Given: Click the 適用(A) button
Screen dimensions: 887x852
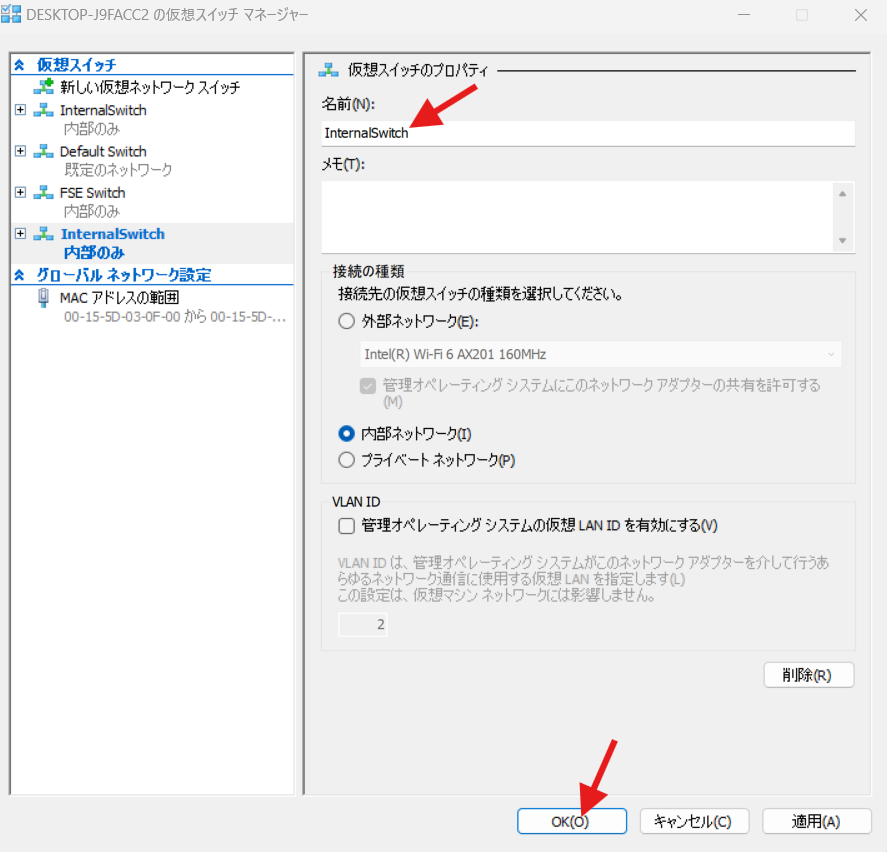Looking at the screenshot, I should coord(816,821).
